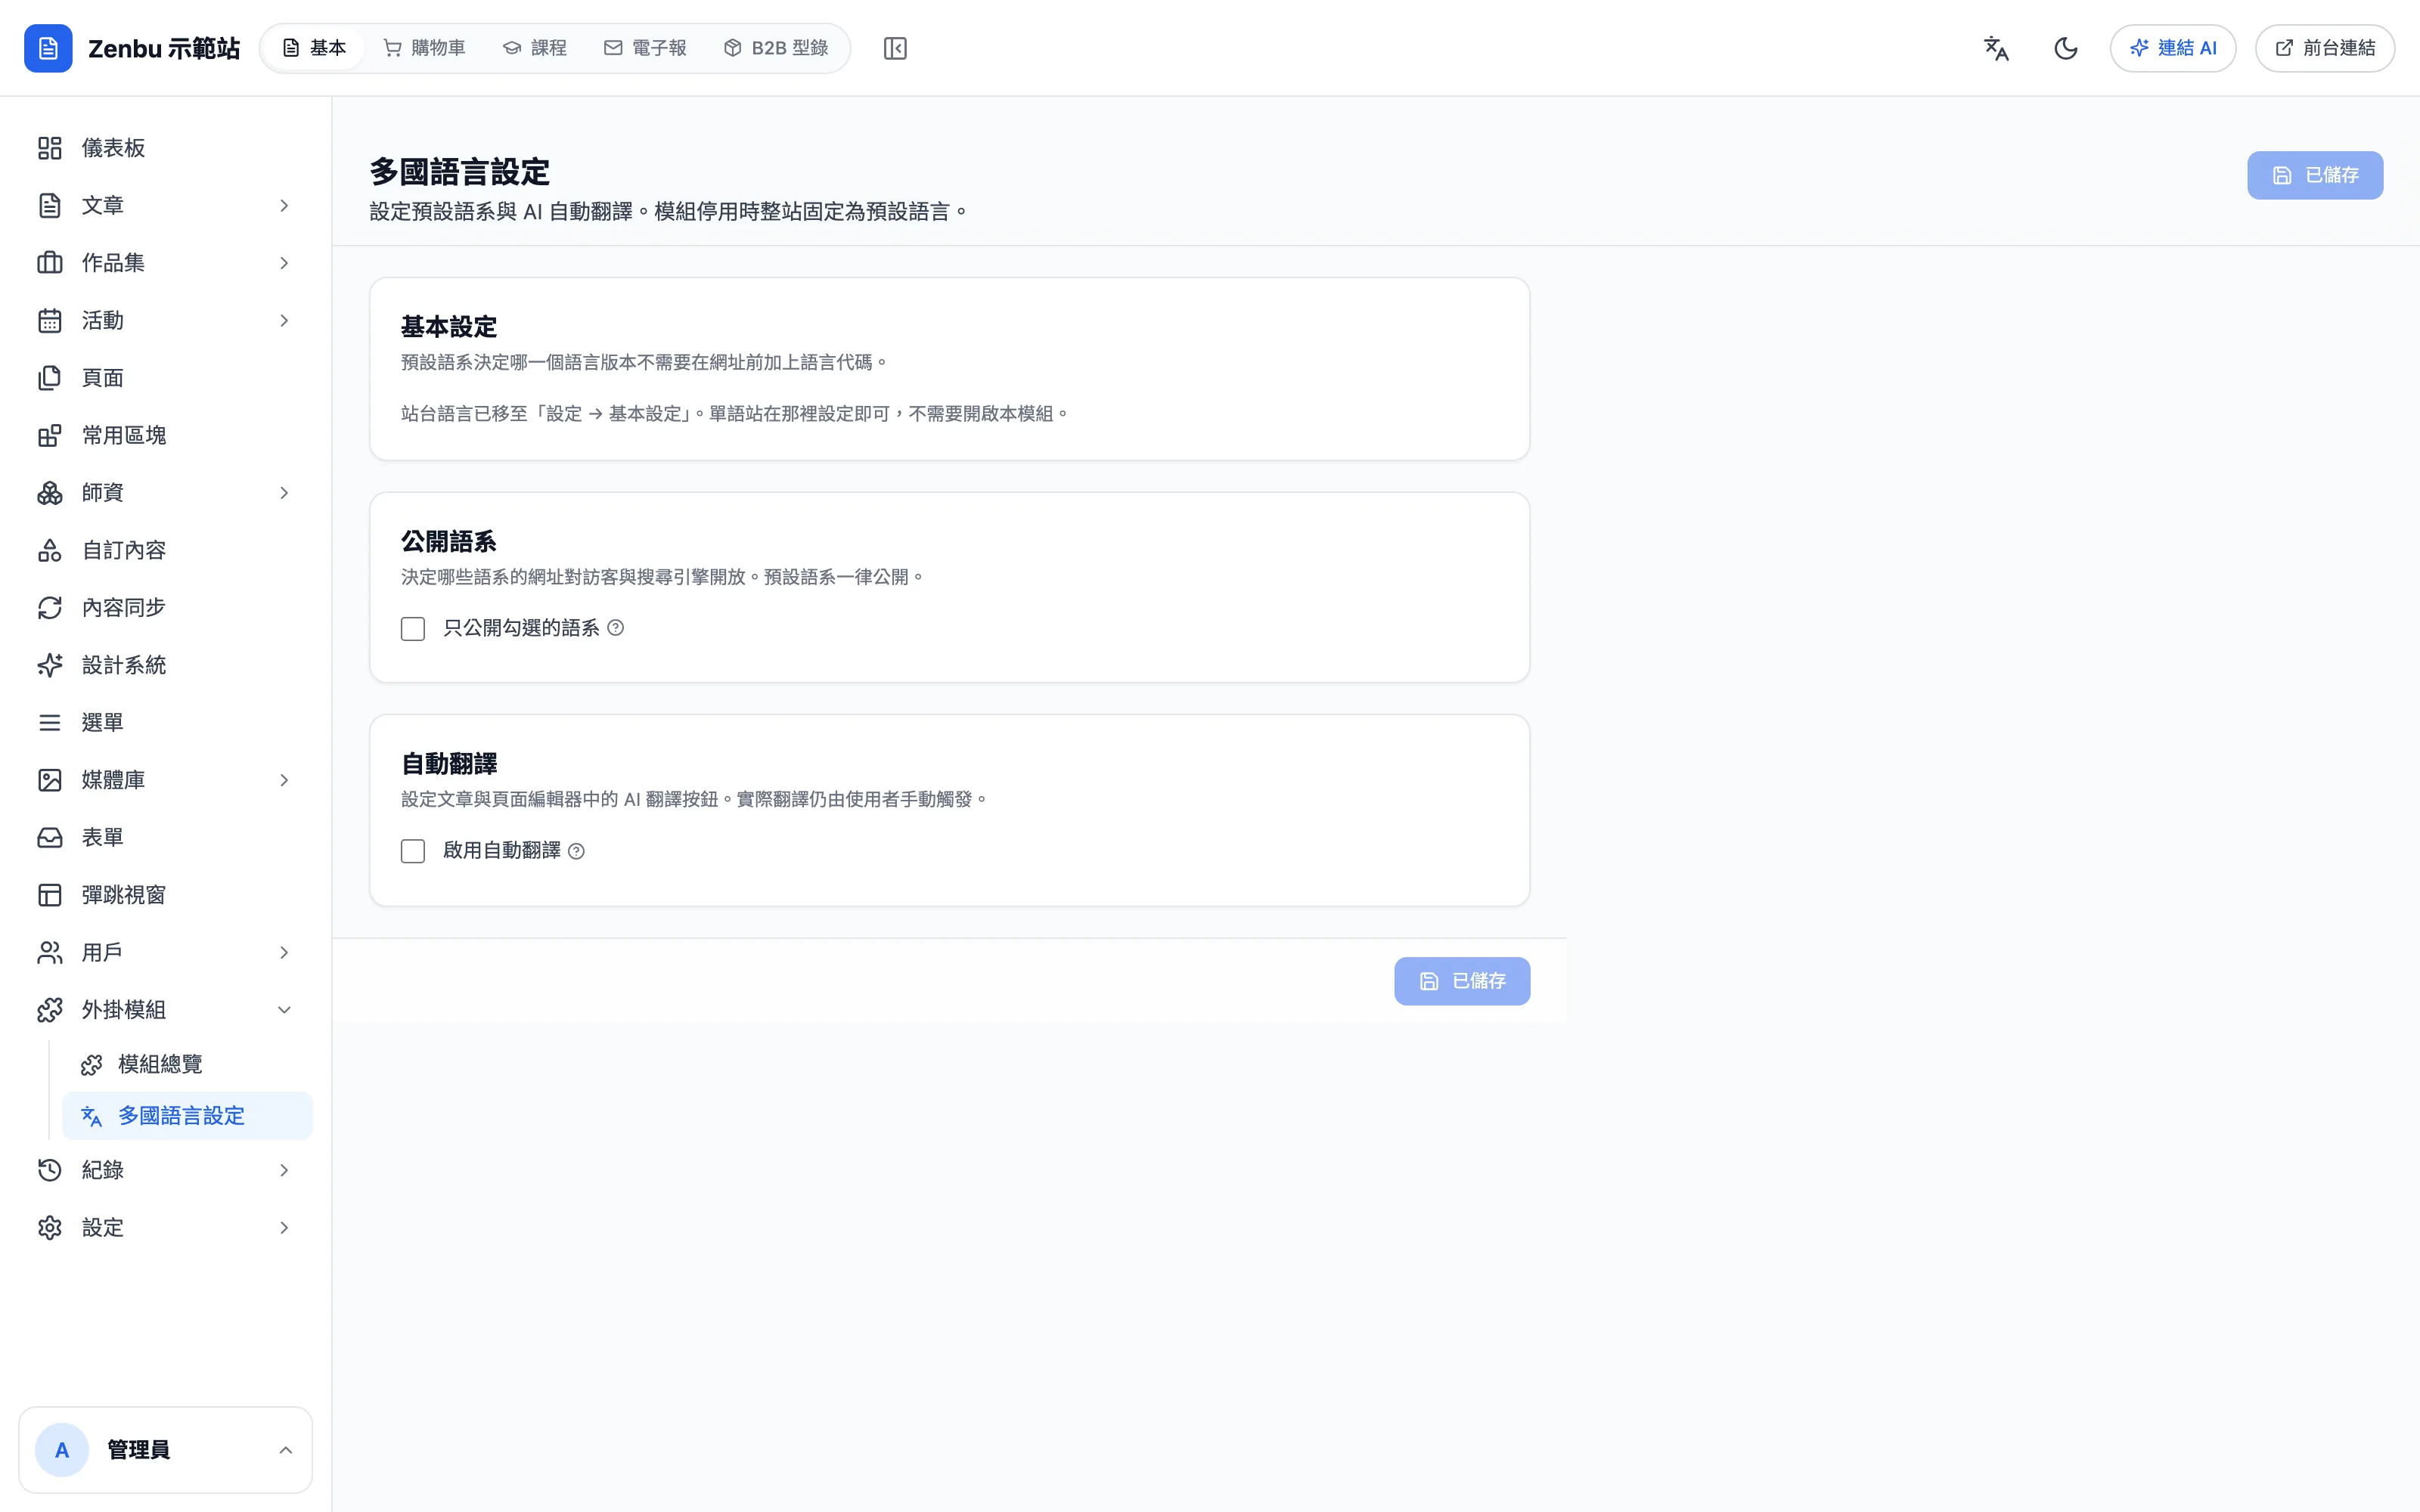Select 多國語言設定 sidebar item
Image resolution: width=2420 pixels, height=1512 pixels.
pos(187,1116)
